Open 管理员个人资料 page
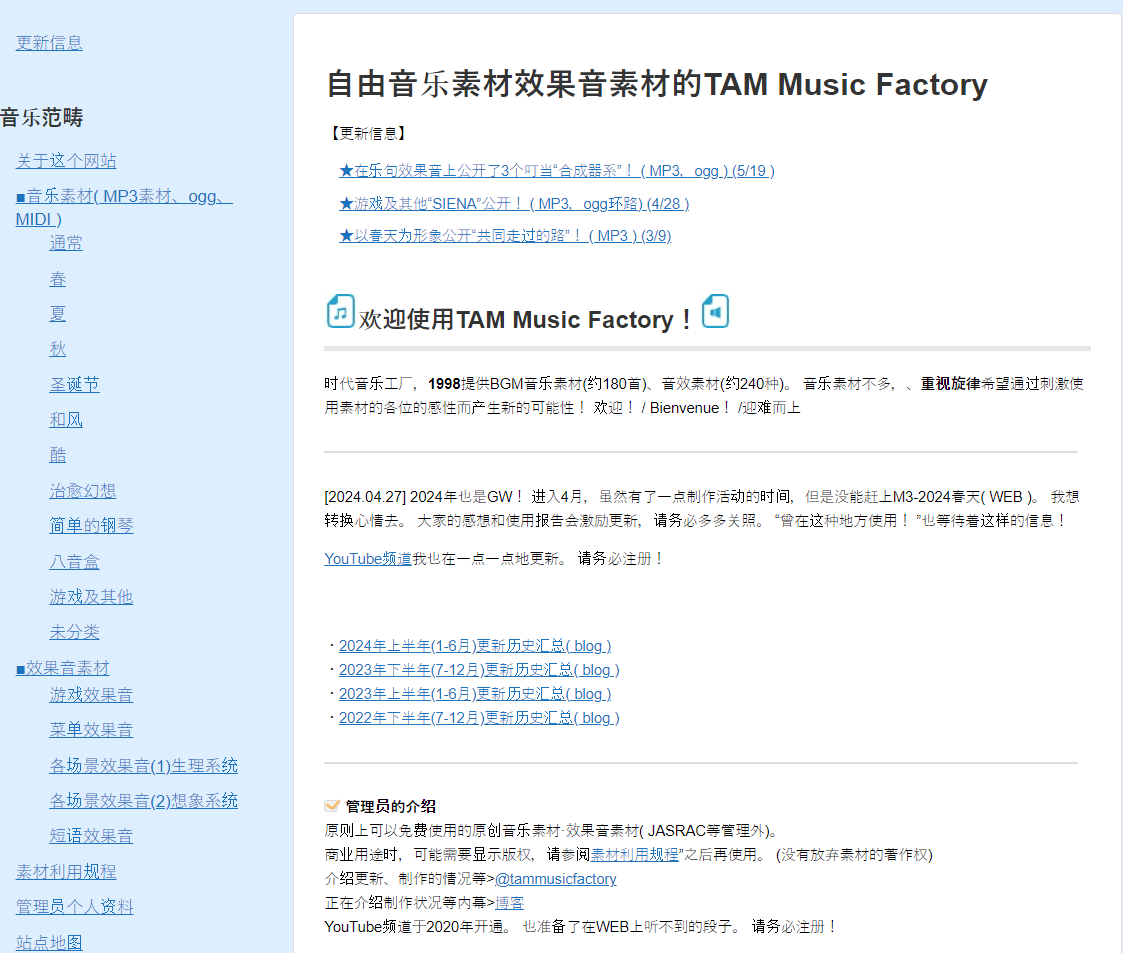The height and width of the screenshot is (953, 1123). pyautogui.click(x=74, y=906)
